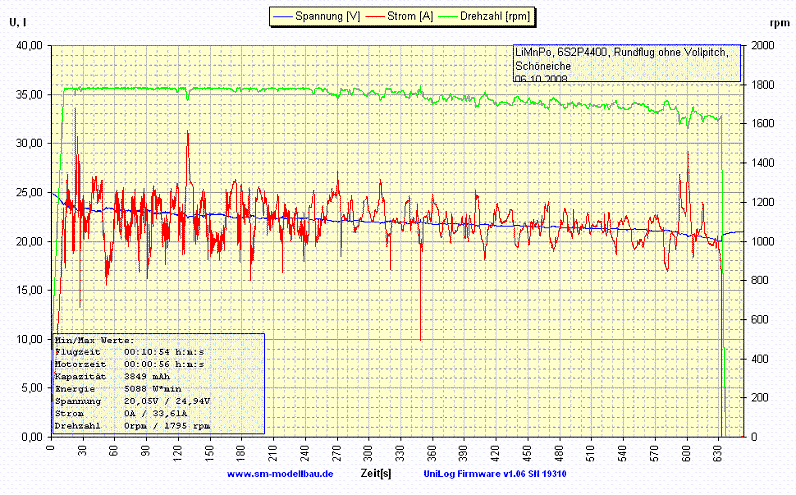Image resolution: width=796 pixels, height=495 pixels.
Task: Click the 30,00 left axis value
Action: (x=29, y=143)
